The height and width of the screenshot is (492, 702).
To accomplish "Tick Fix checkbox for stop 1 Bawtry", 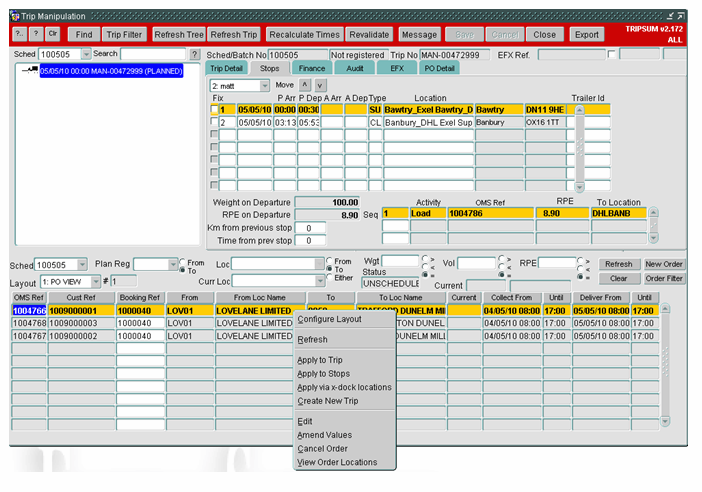I will 214,109.
